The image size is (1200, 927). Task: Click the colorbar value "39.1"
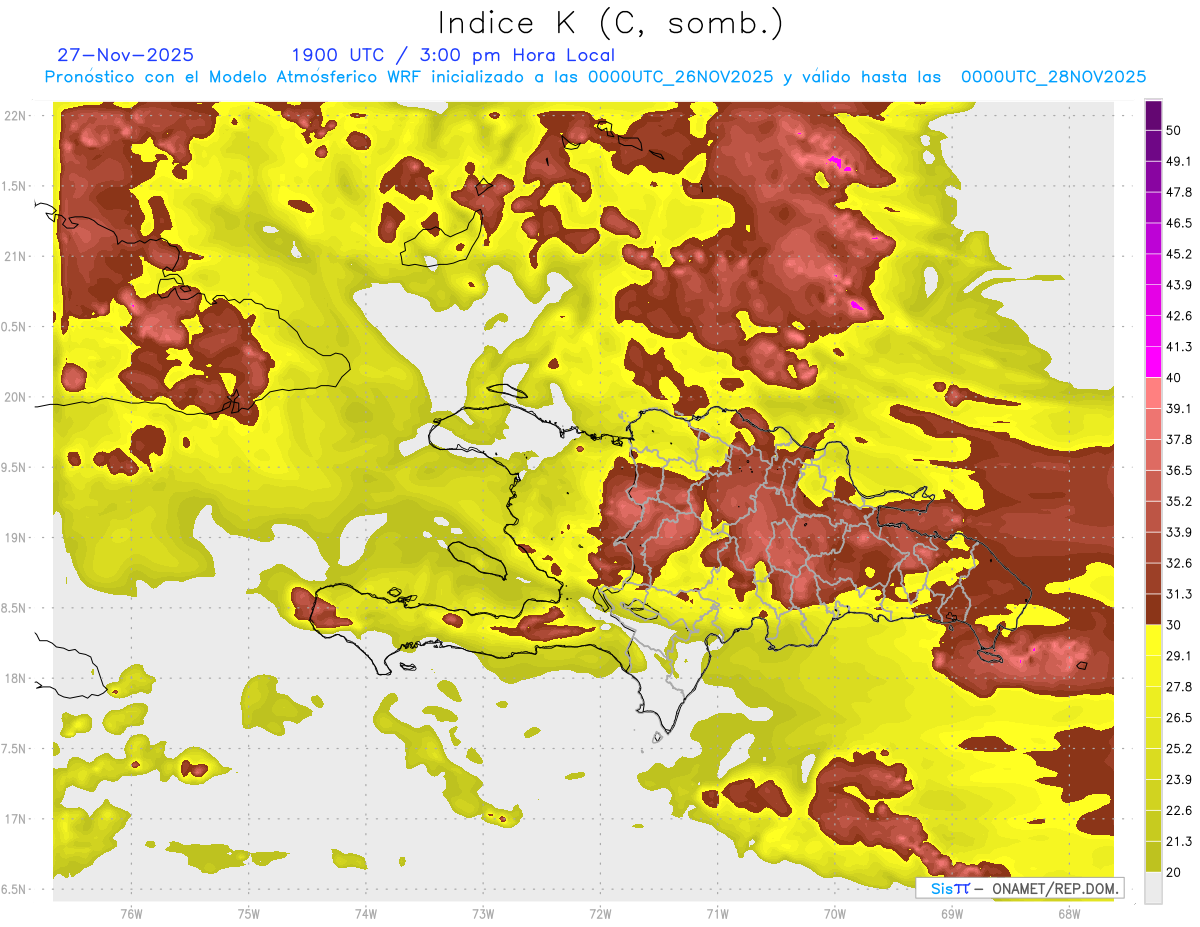[x=1178, y=409]
